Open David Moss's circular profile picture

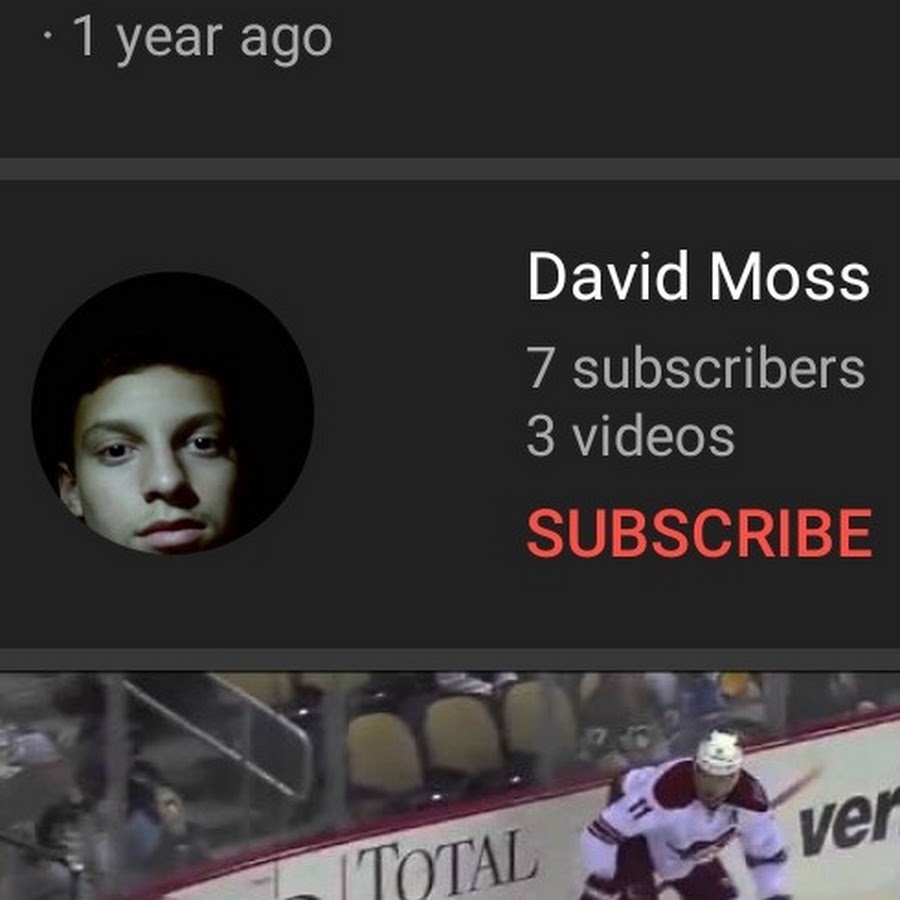pyautogui.click(x=172, y=413)
